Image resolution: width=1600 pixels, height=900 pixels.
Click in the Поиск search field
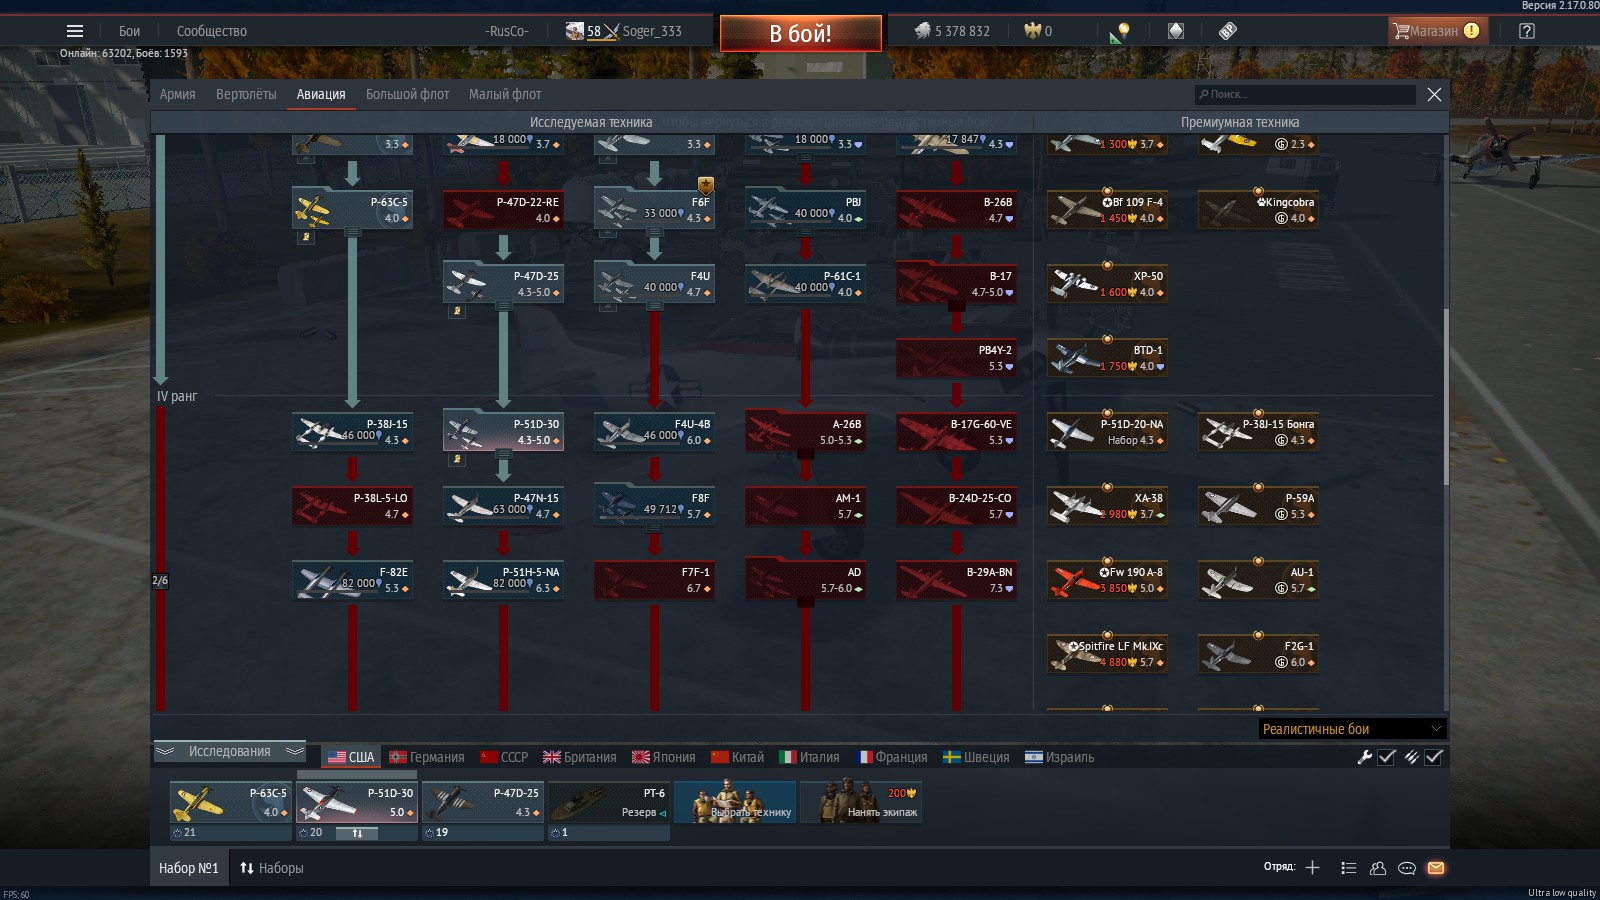(1305, 94)
